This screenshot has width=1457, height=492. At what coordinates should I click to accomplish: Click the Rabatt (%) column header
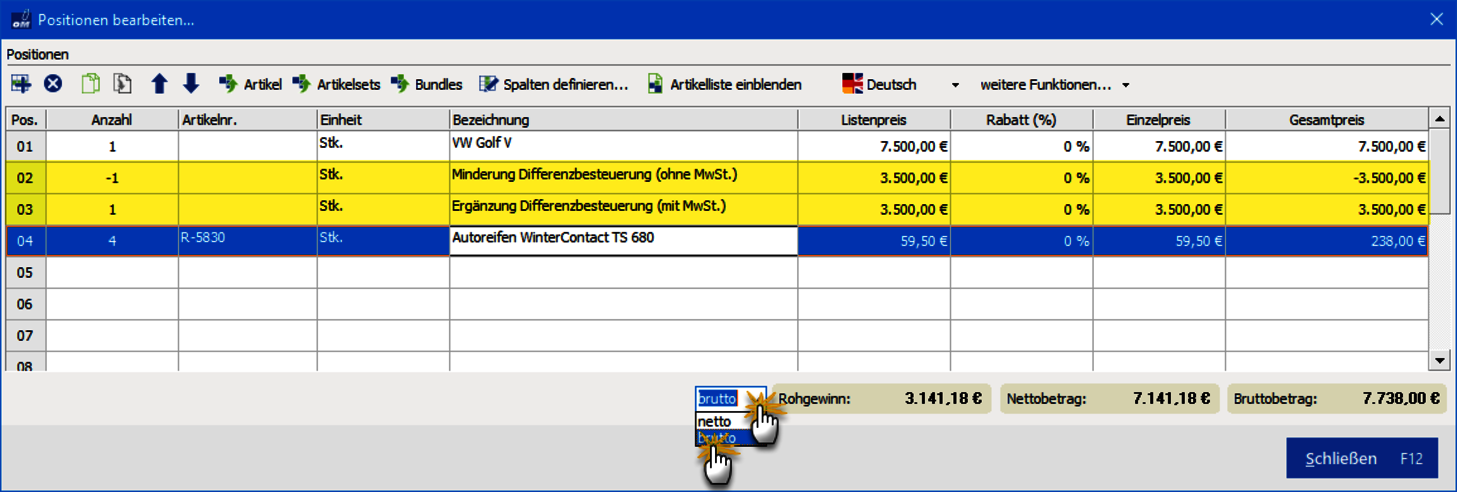1021,120
